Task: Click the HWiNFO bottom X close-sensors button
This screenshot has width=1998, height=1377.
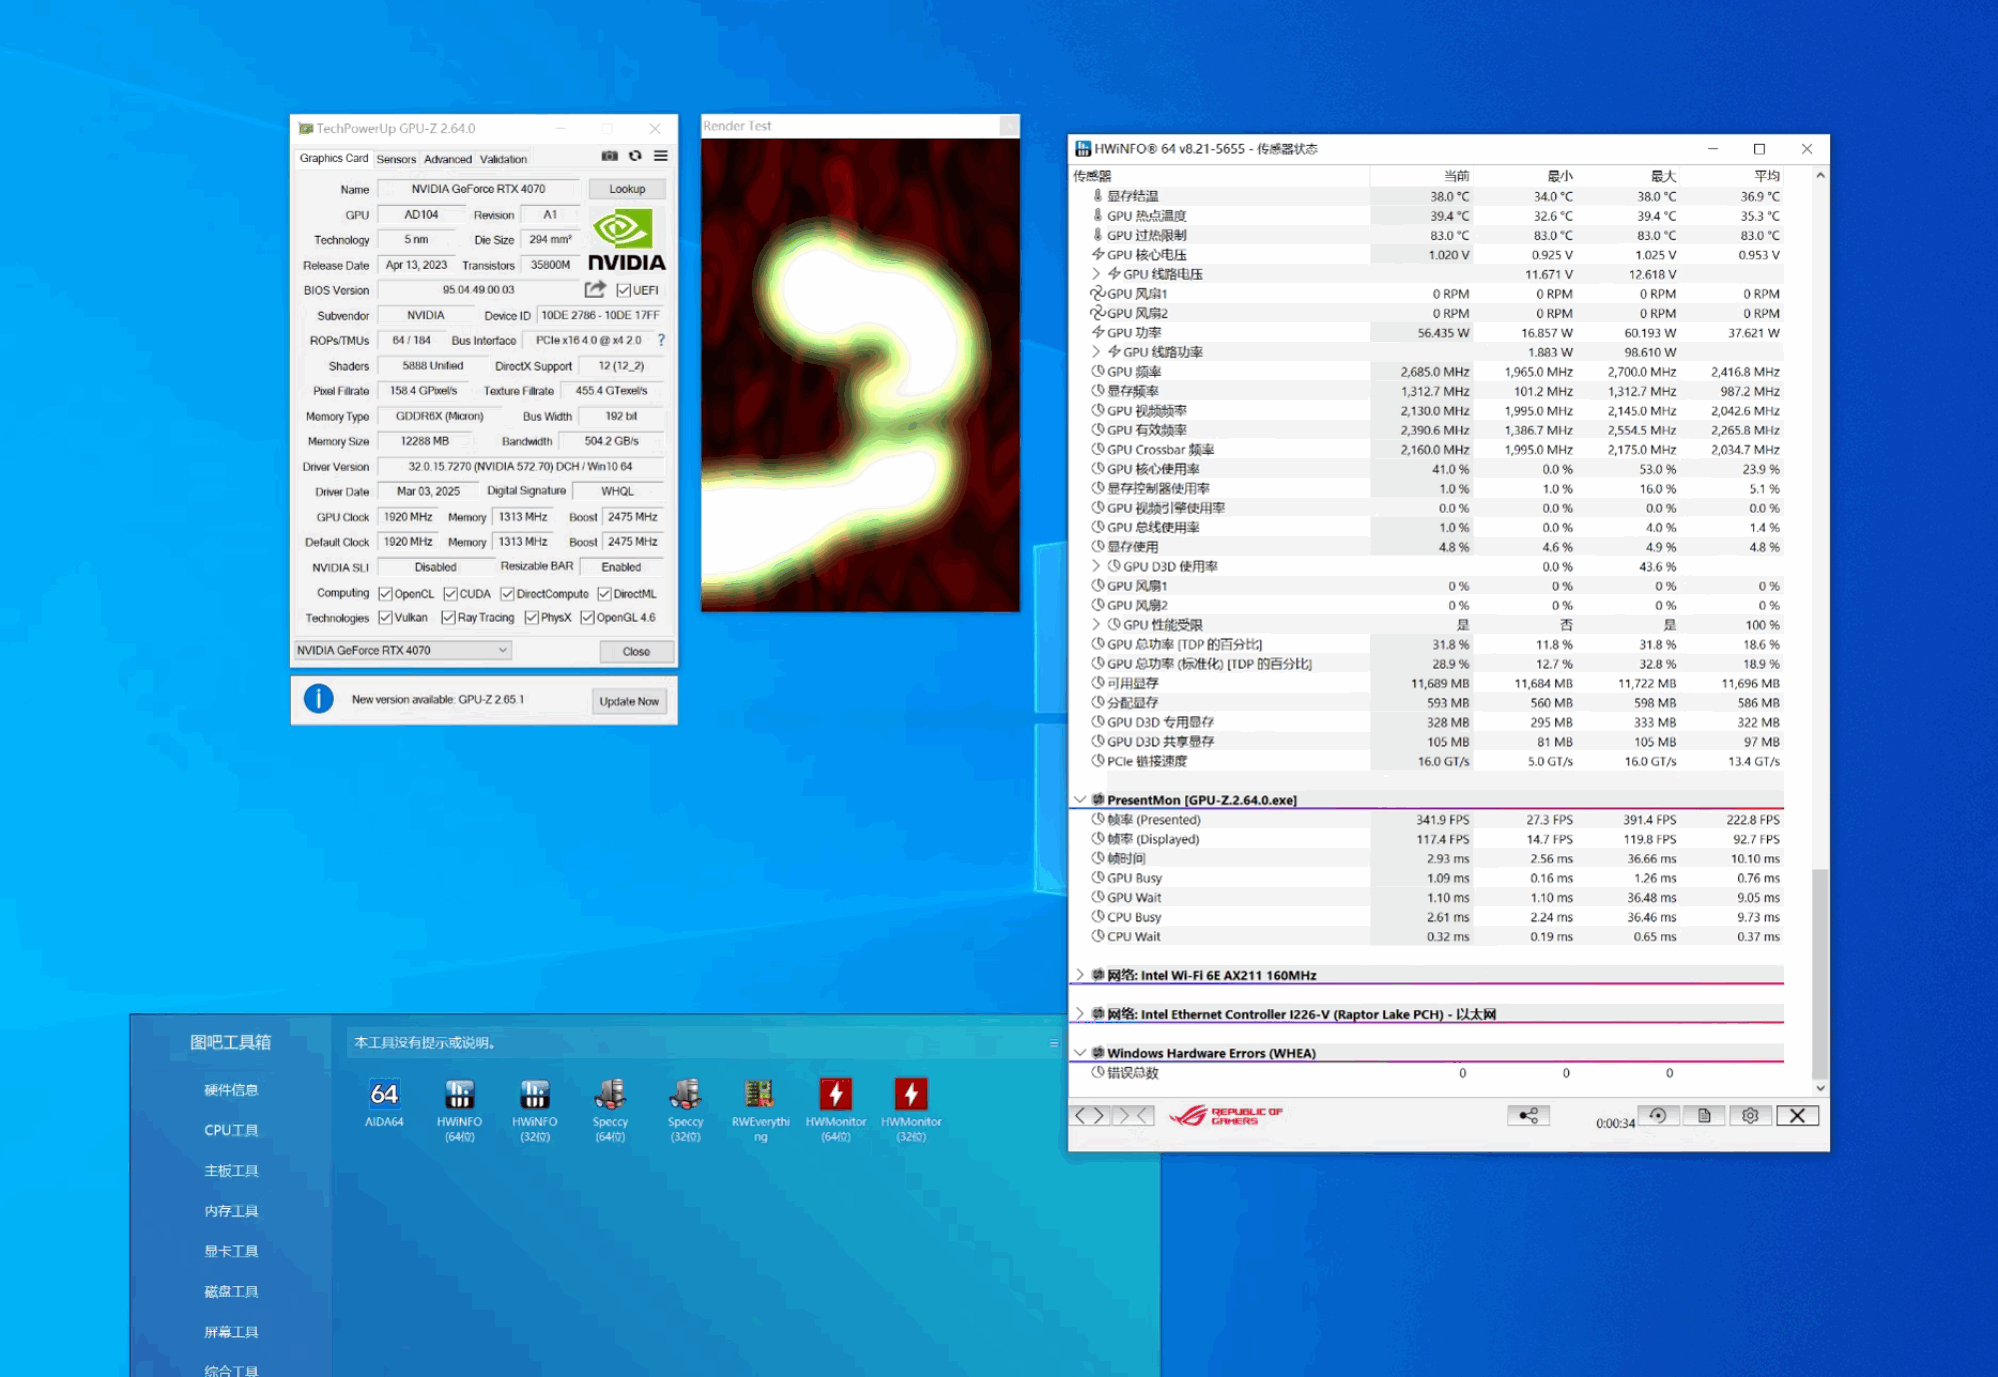Action: pyautogui.click(x=1797, y=1115)
